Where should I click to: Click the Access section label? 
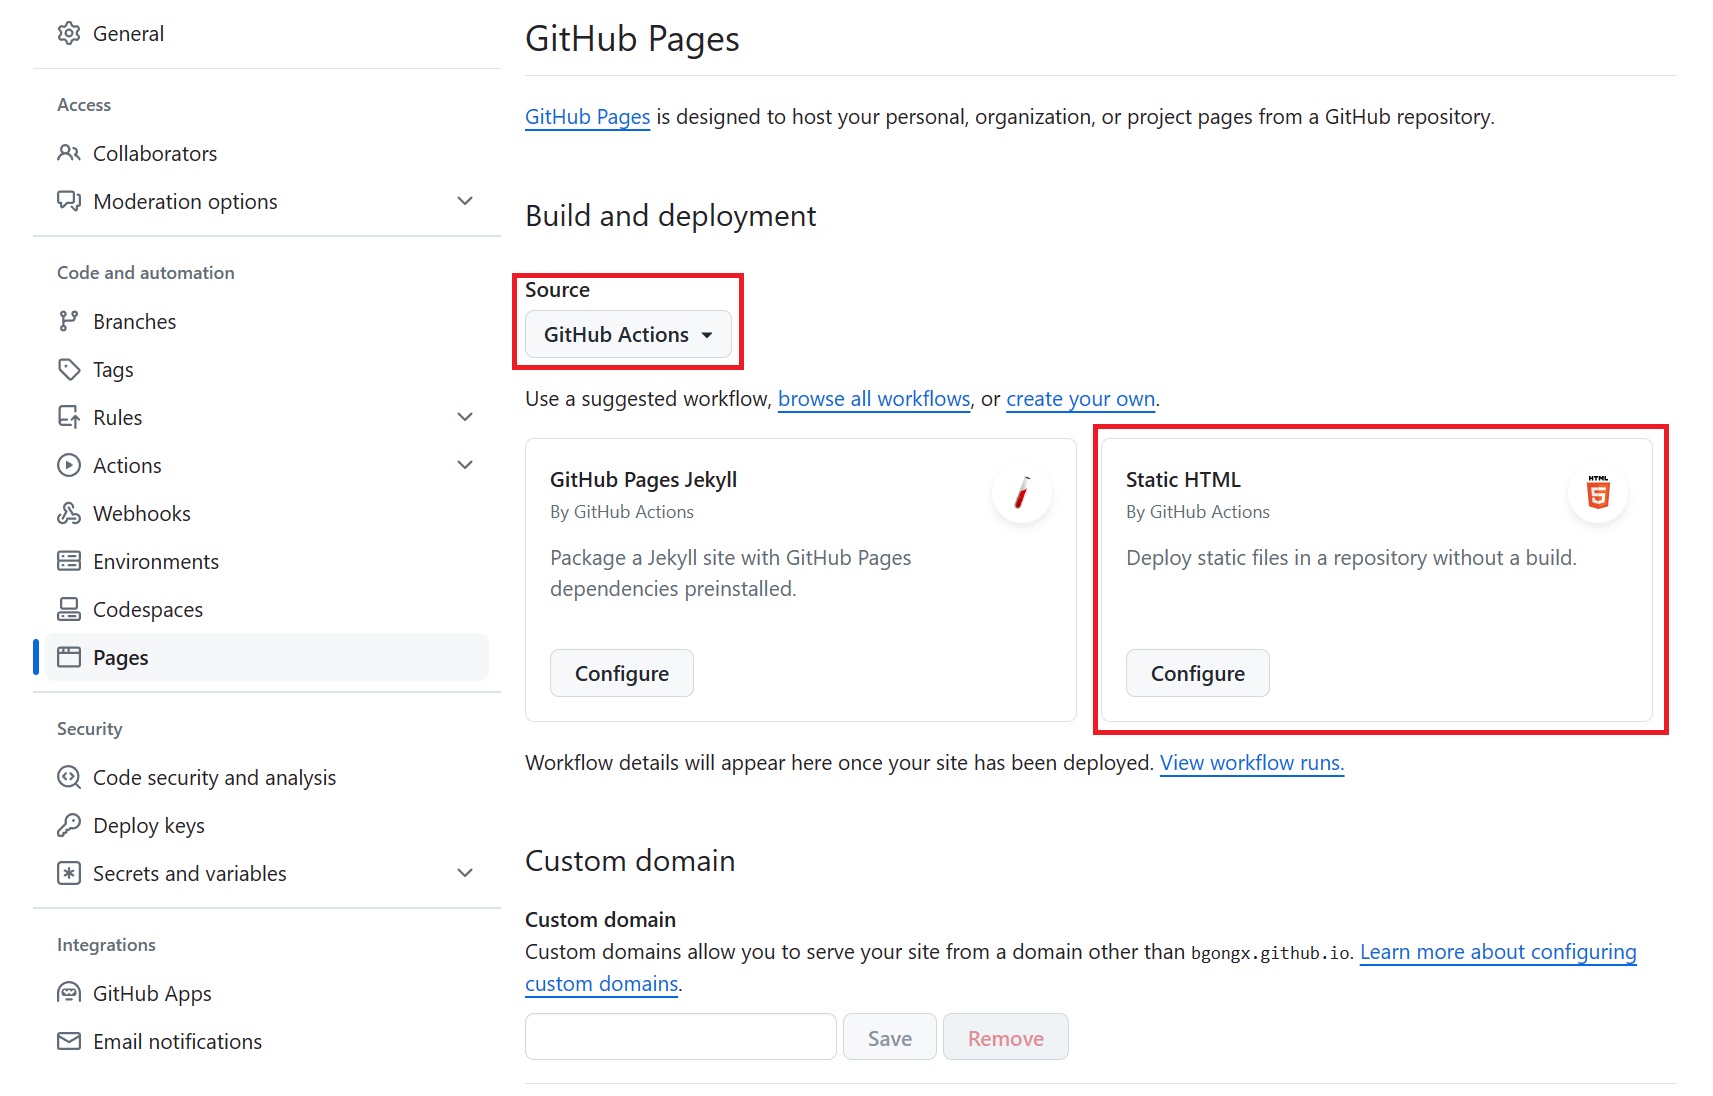[x=84, y=105]
